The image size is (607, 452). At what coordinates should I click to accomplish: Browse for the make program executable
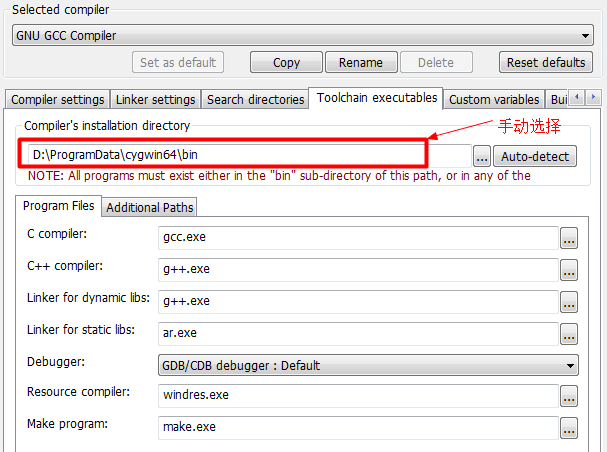[x=569, y=428]
